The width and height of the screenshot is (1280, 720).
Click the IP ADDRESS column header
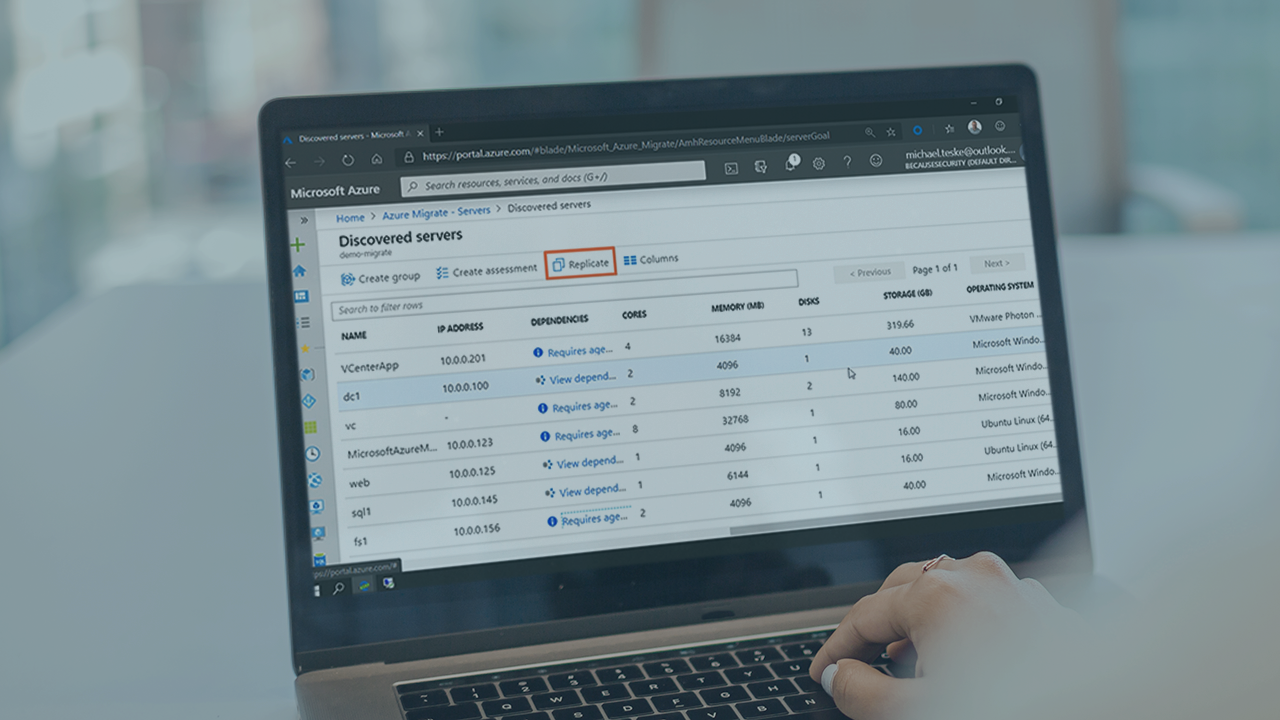point(460,328)
